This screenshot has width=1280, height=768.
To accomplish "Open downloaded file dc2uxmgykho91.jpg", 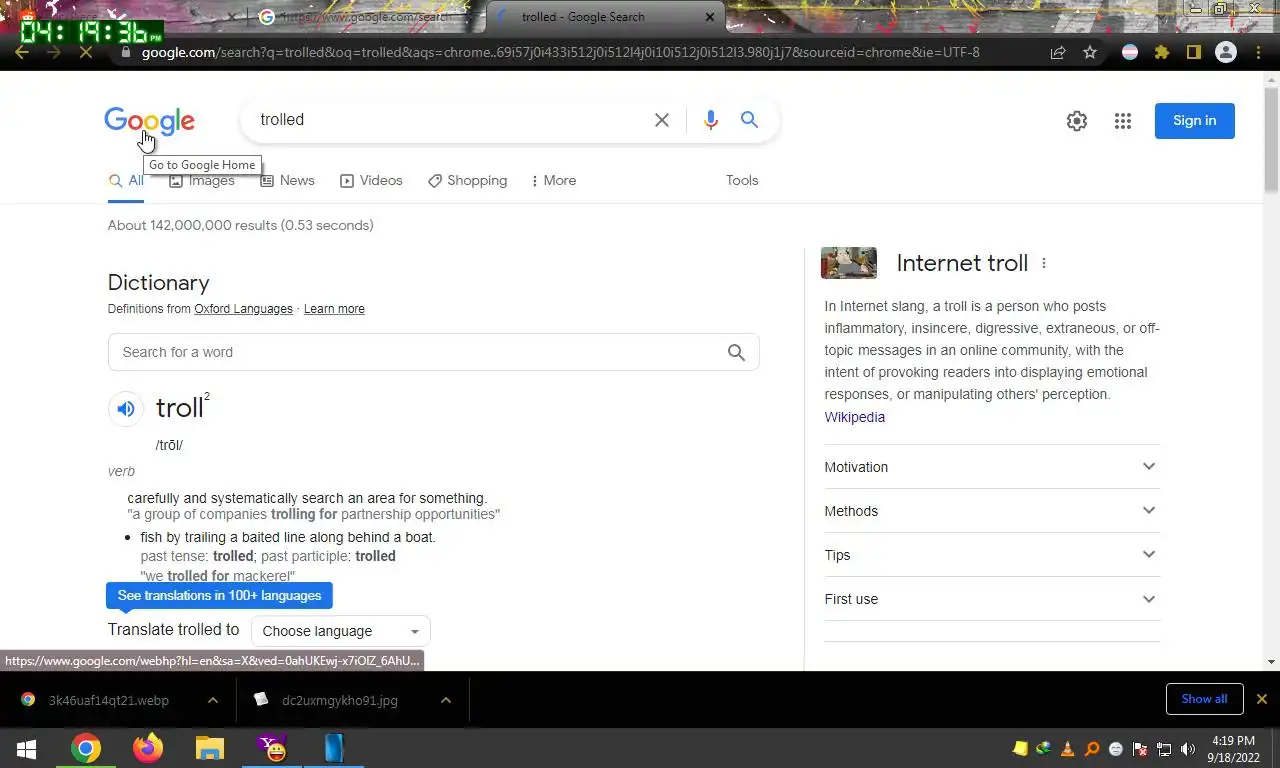I will click(x=340, y=700).
